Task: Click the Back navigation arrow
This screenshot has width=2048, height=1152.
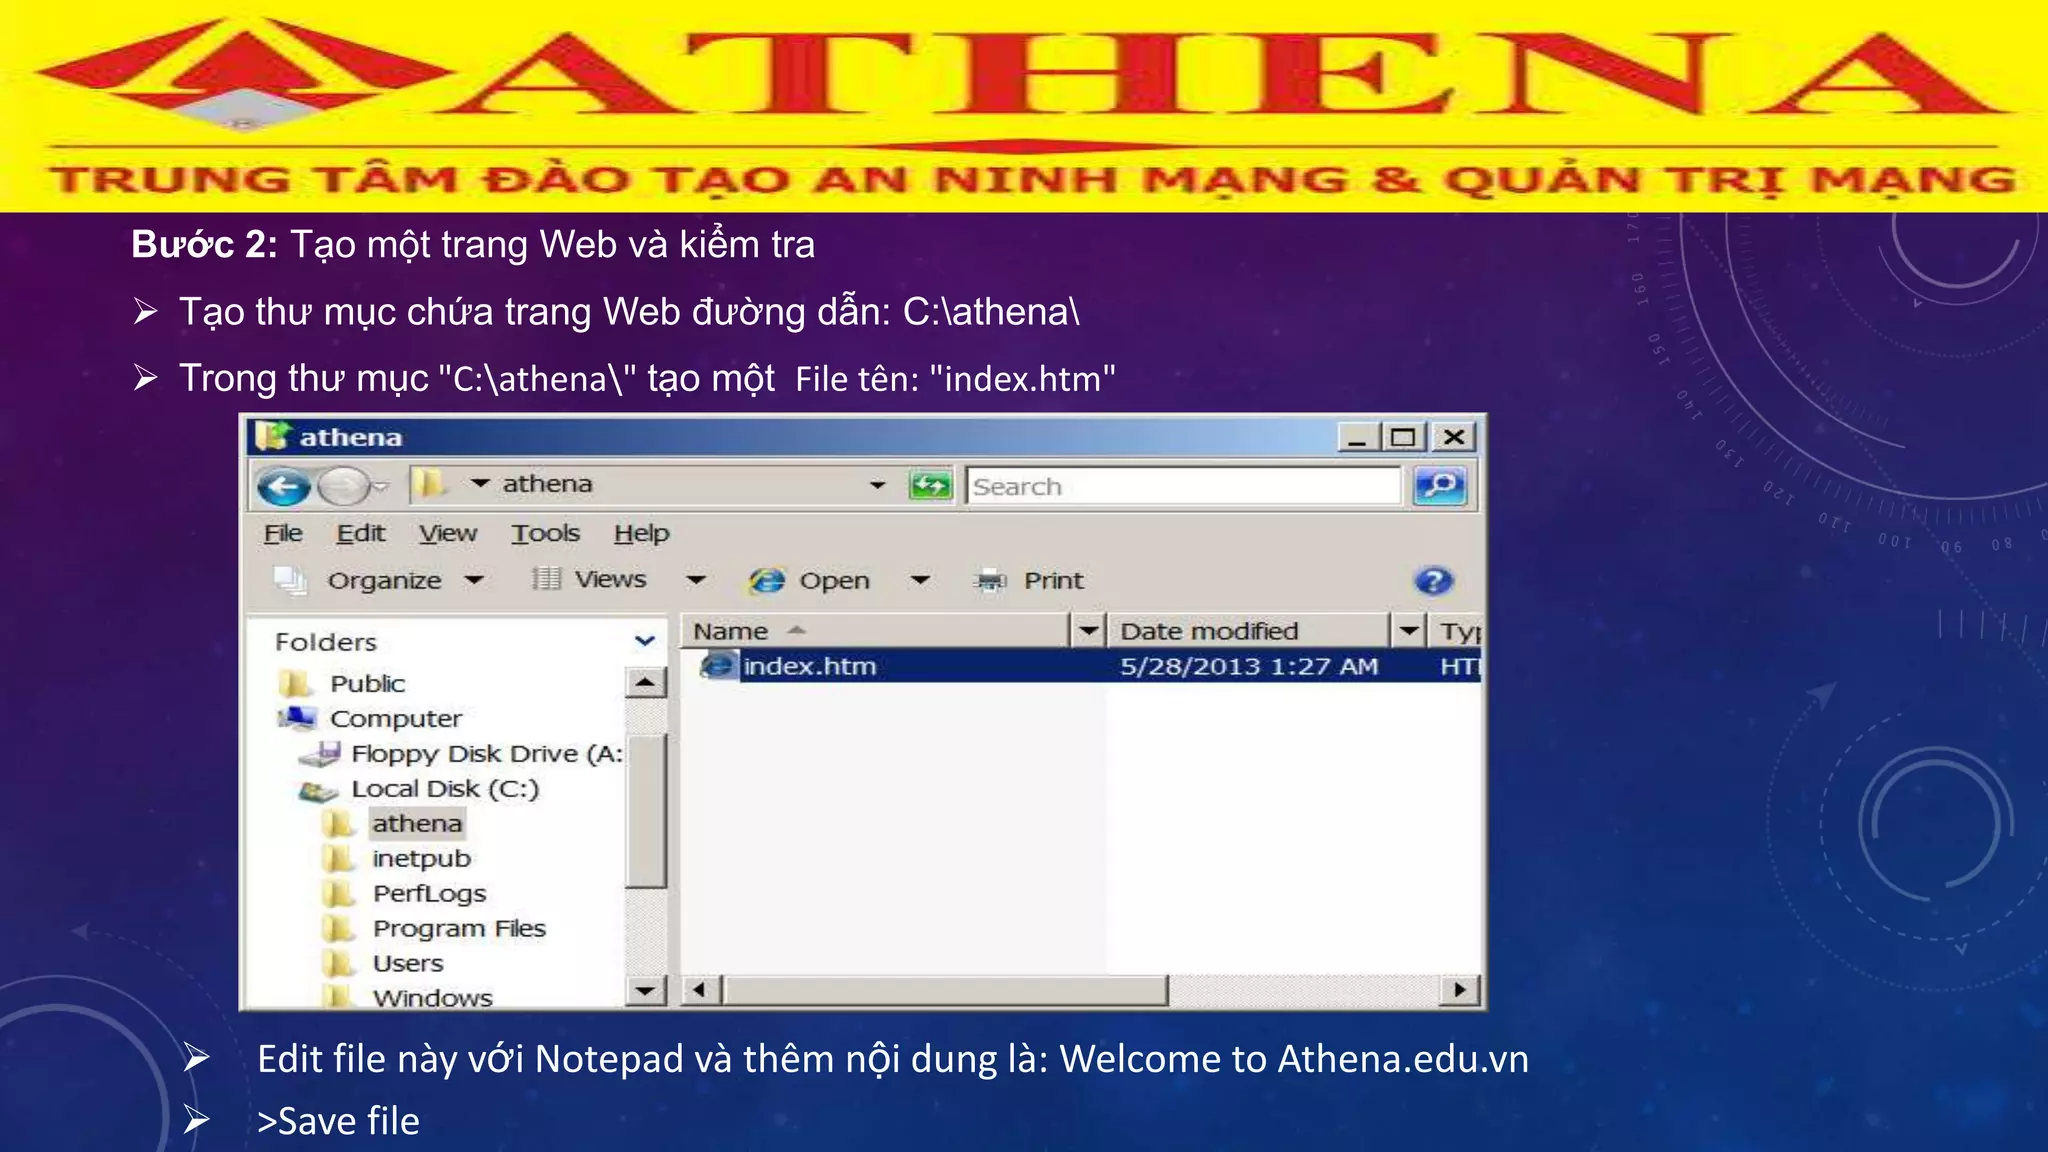Action: click(x=283, y=487)
